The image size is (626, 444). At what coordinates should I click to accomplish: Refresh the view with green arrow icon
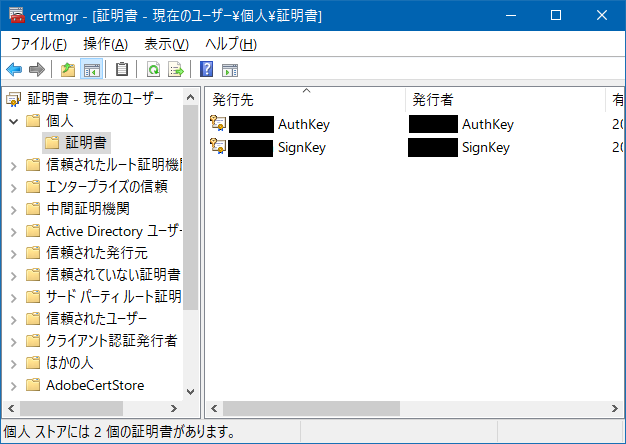coord(153,70)
